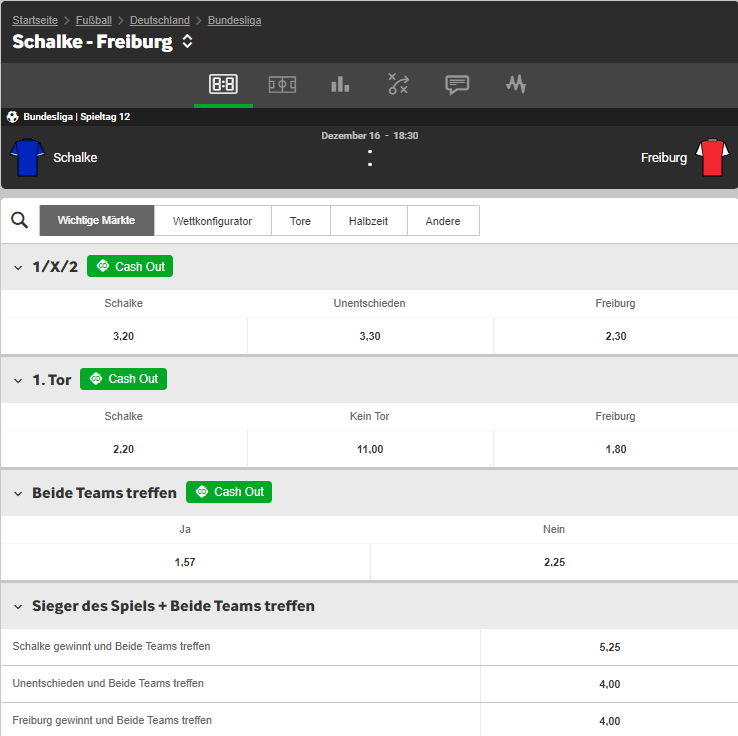Collapse Sieger des Spiels + Beide Teams treffen
The width and height of the screenshot is (738, 736).
(x=18, y=606)
